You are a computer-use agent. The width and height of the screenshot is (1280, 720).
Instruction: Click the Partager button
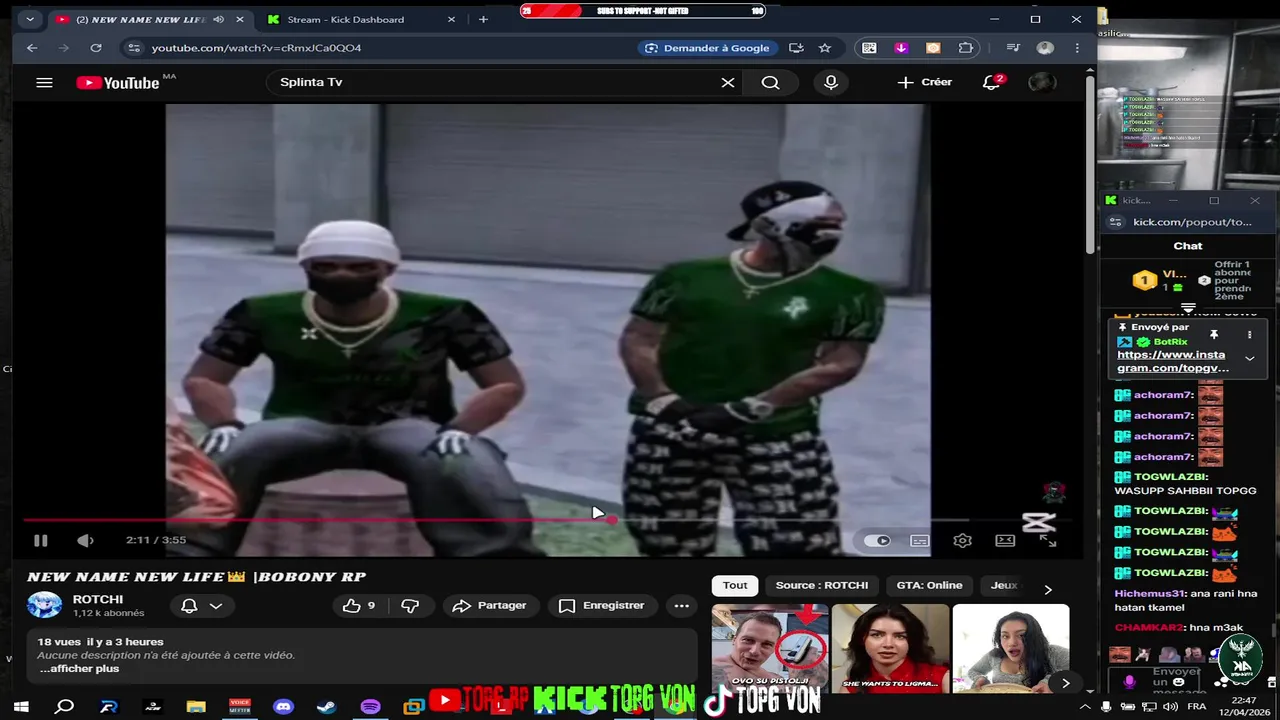489,606
